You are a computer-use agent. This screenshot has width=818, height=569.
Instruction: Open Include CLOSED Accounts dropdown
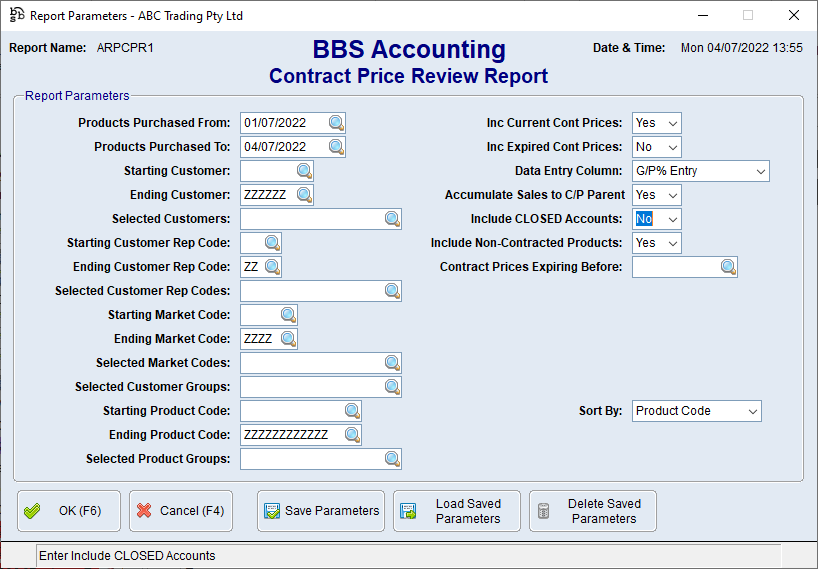(x=672, y=219)
